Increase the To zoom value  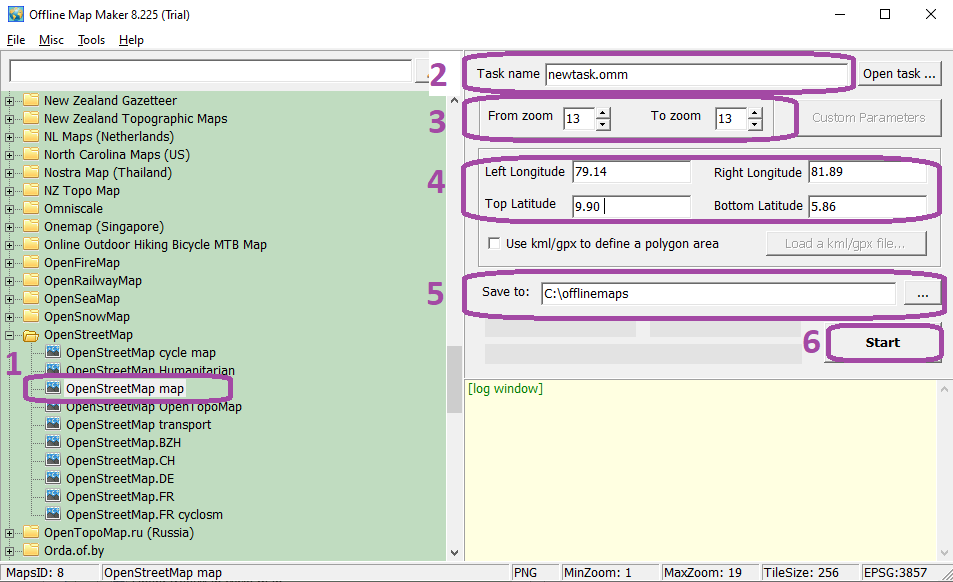click(754, 113)
